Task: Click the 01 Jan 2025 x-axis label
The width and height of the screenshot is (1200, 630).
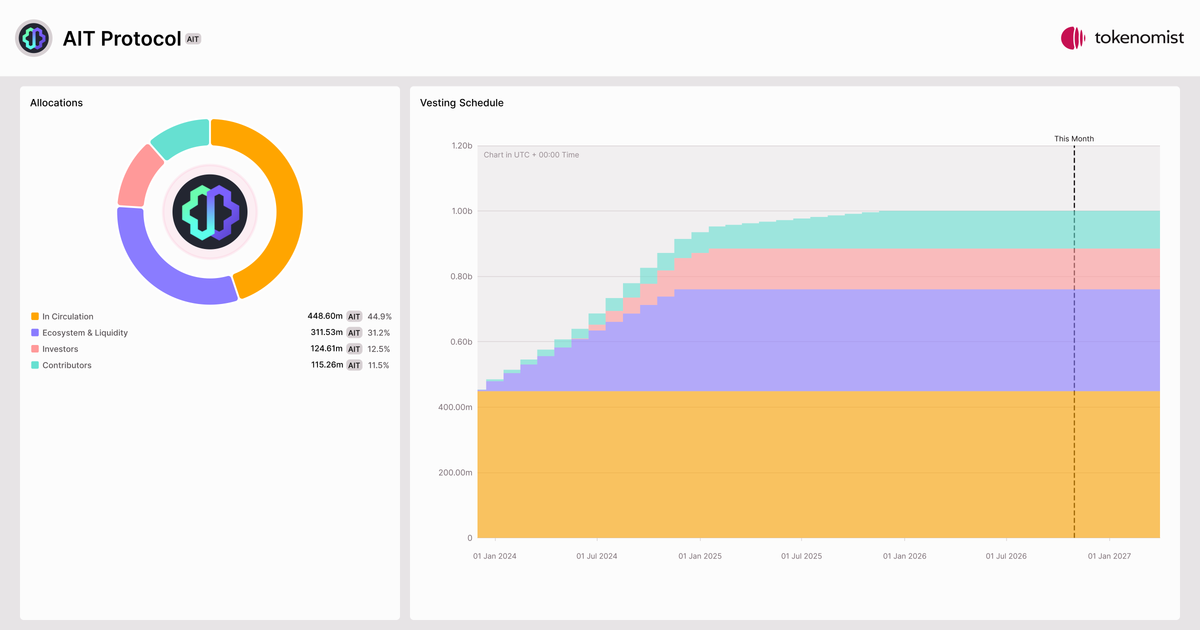Action: (x=699, y=556)
